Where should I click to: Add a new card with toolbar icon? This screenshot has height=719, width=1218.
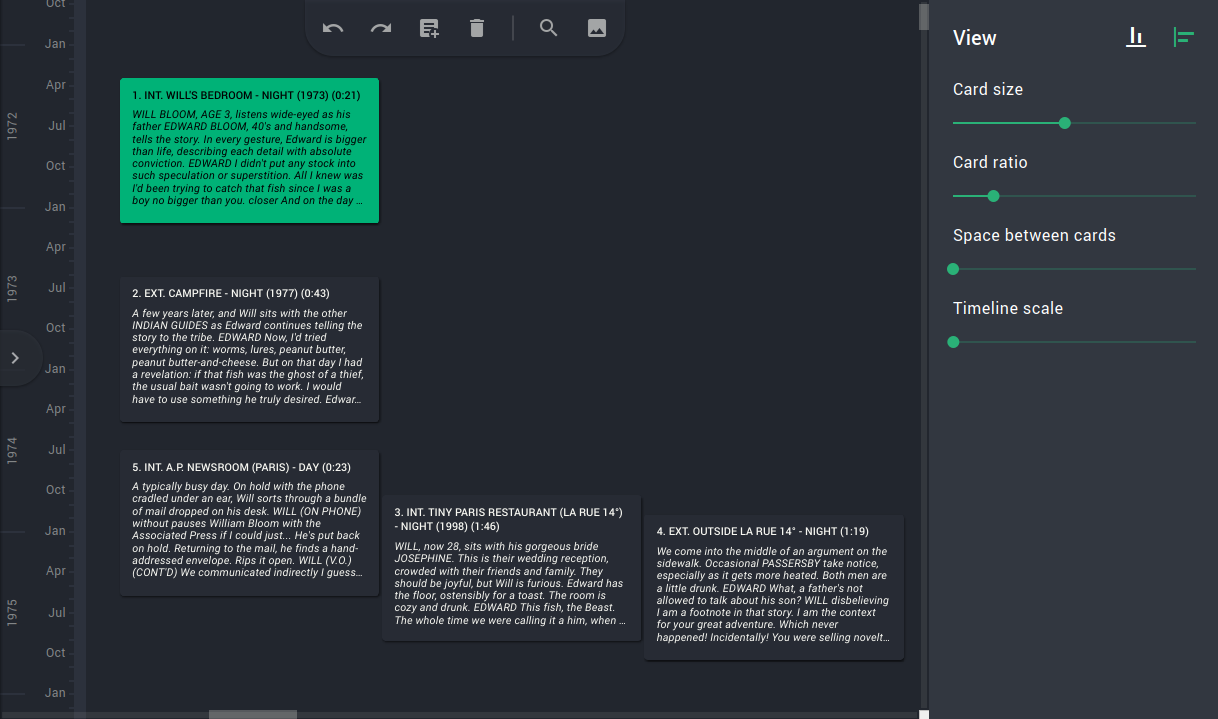point(429,28)
